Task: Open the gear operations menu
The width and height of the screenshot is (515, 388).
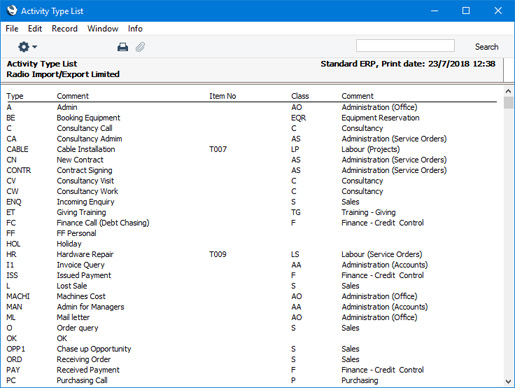Action: click(27, 47)
